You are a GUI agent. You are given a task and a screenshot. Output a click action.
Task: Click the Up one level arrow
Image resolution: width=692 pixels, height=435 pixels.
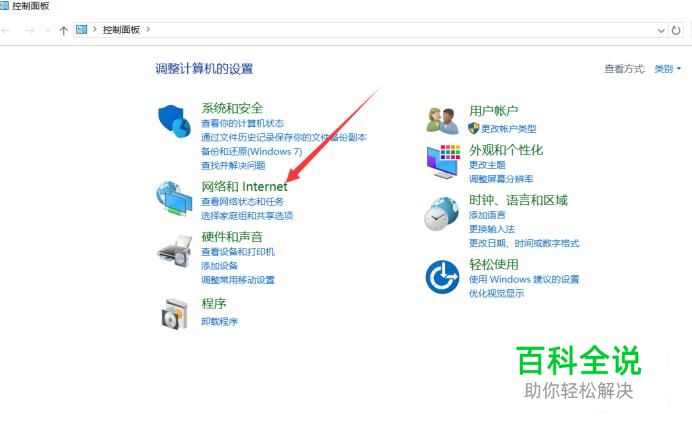(x=64, y=30)
